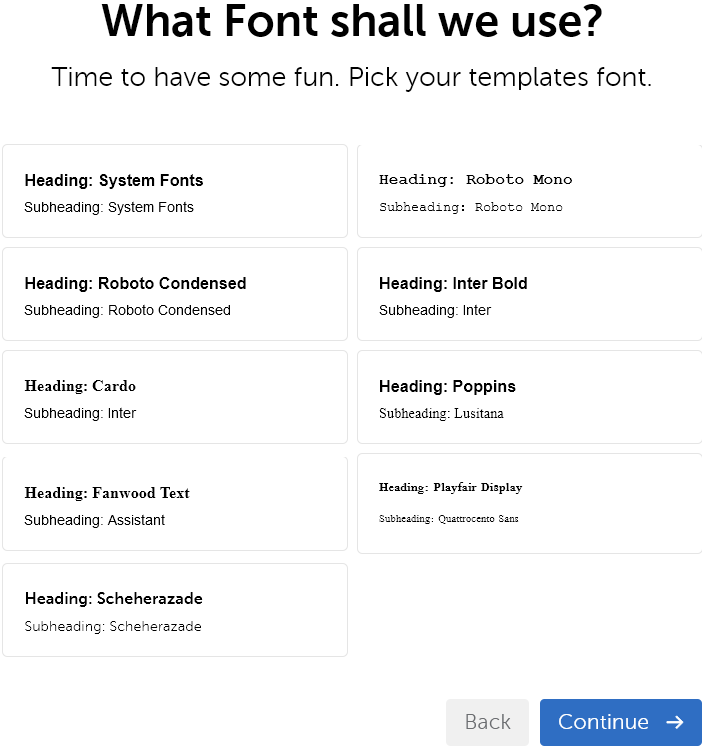
Task: Click the "Subheading: Quattrocento Sans" text
Action: [448, 519]
